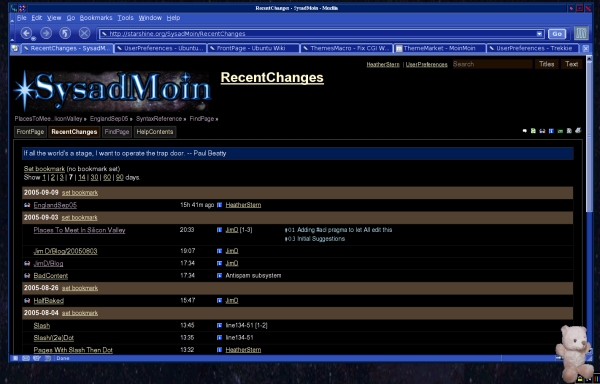Viewport: 600px width, 384px height.
Task: Open the Places To Meet In Silicon Valley link
Action: [x=79, y=230]
